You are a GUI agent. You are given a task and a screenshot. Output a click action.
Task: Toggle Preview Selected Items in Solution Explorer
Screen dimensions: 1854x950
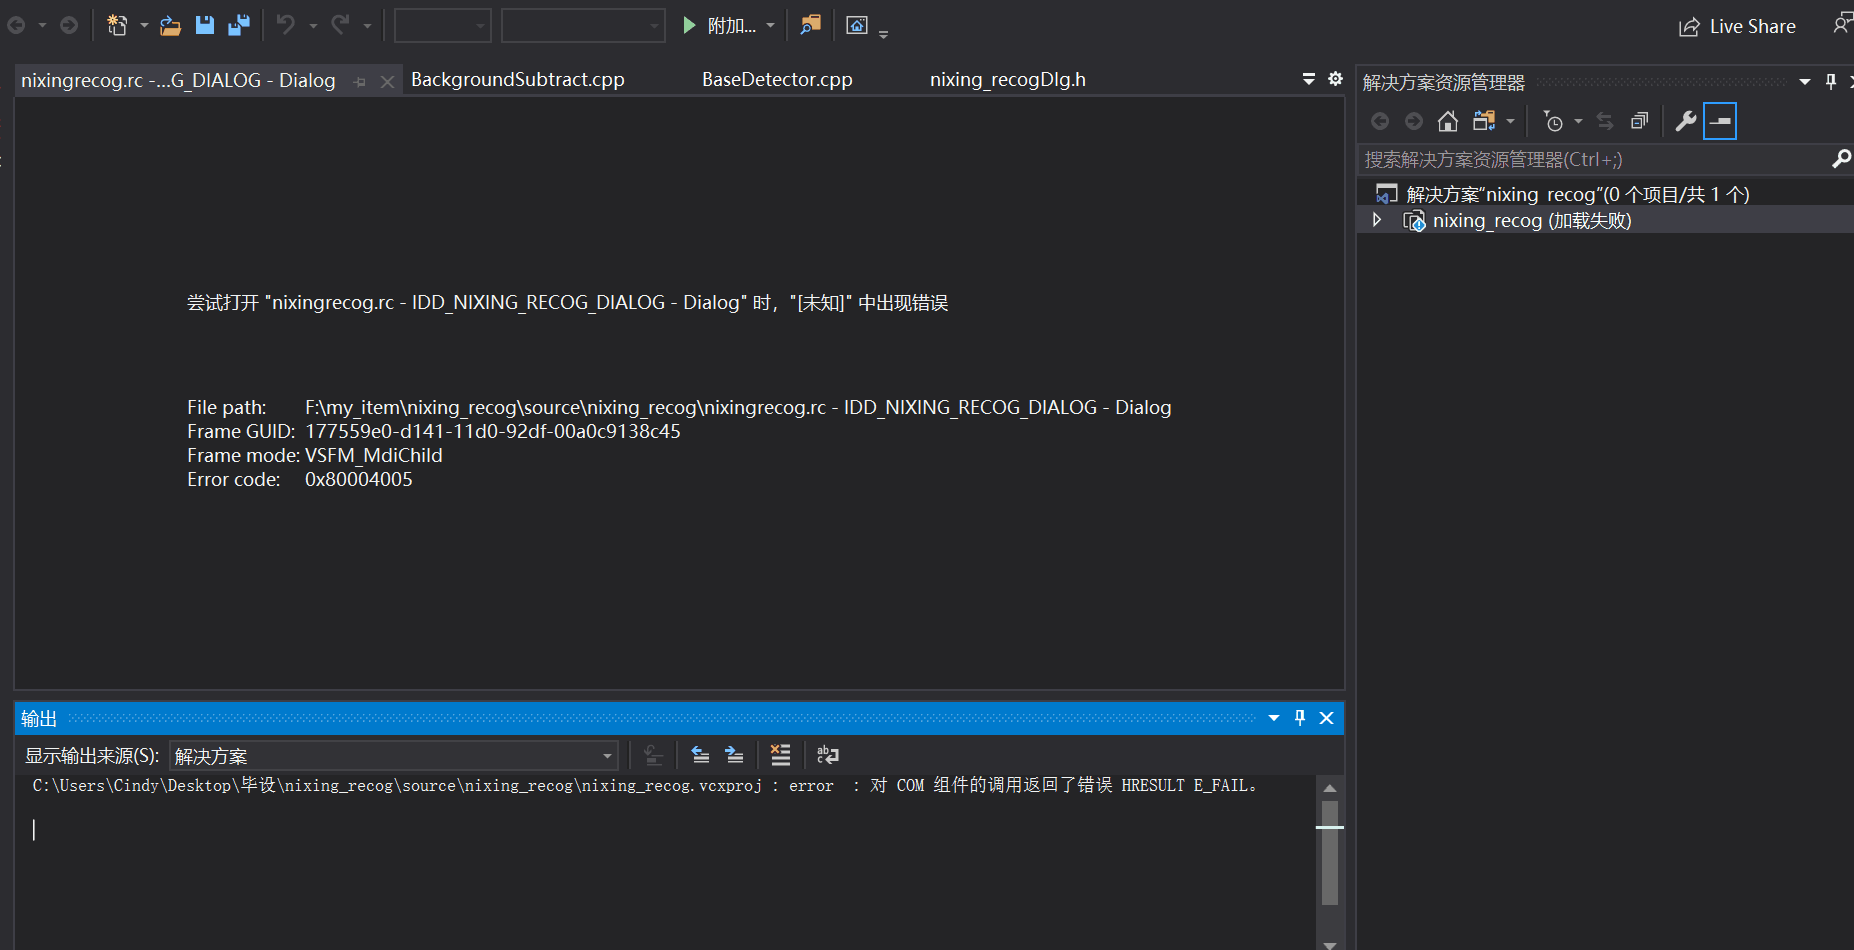point(1719,120)
